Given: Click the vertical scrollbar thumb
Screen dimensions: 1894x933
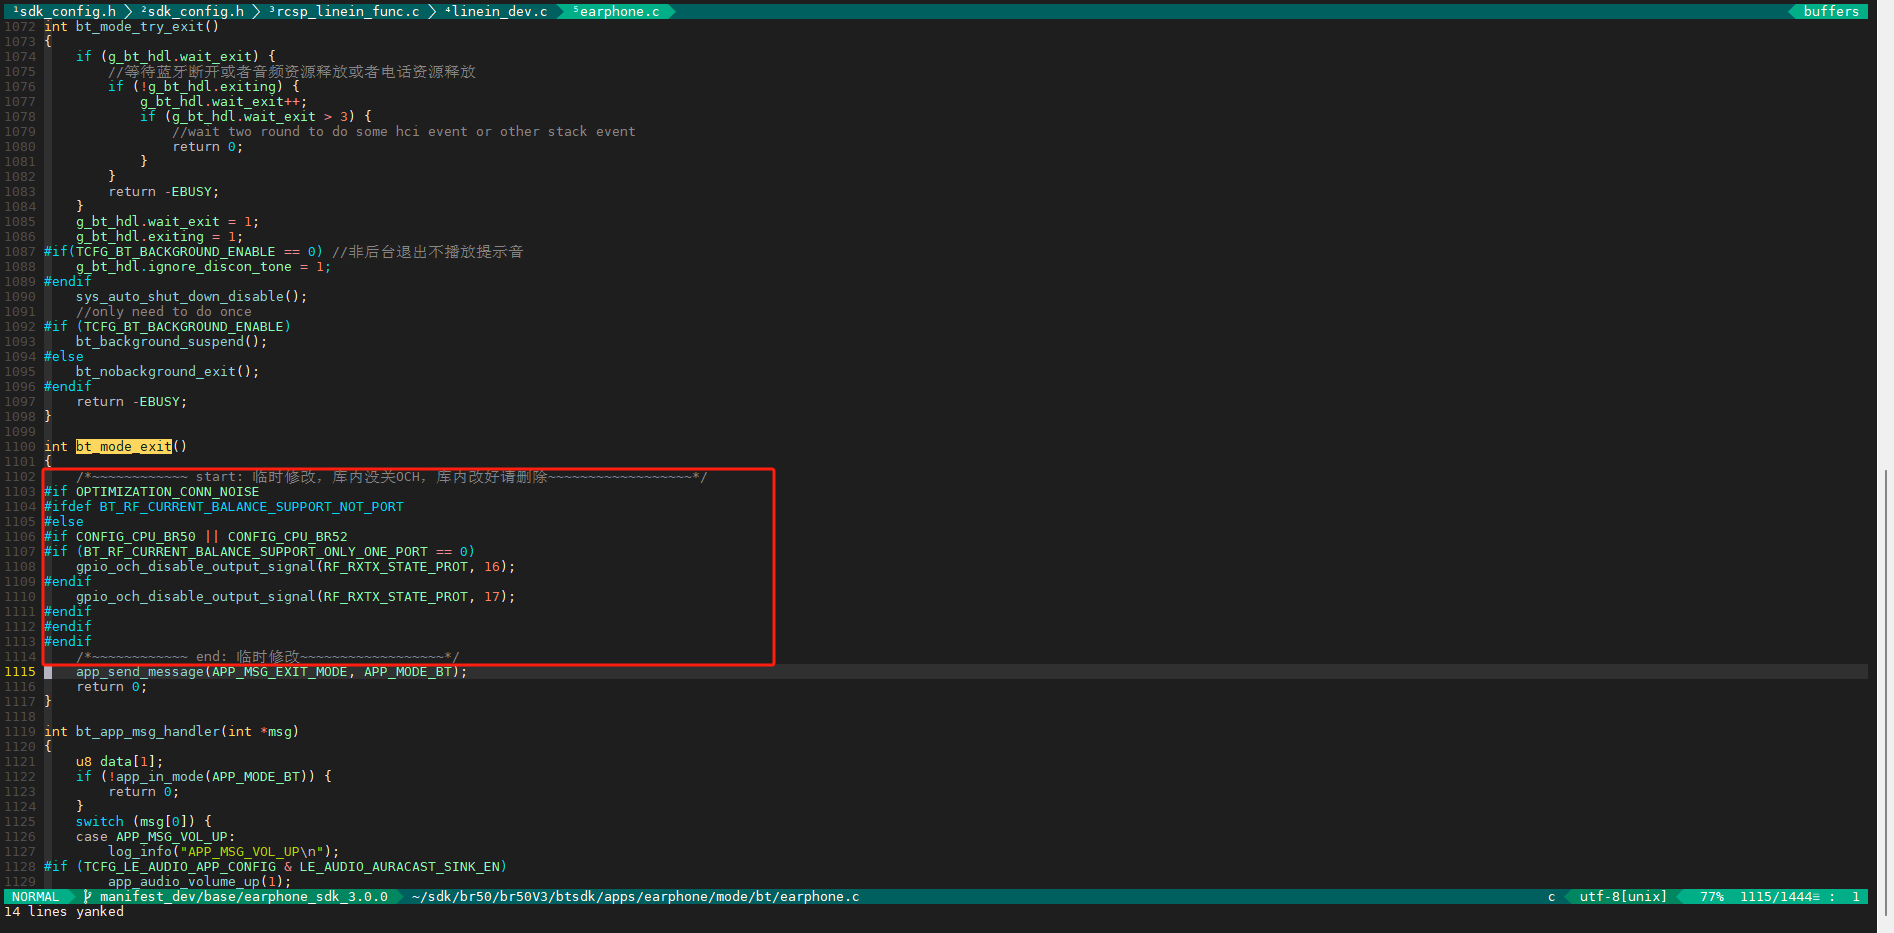Looking at the screenshot, I should (1885, 692).
